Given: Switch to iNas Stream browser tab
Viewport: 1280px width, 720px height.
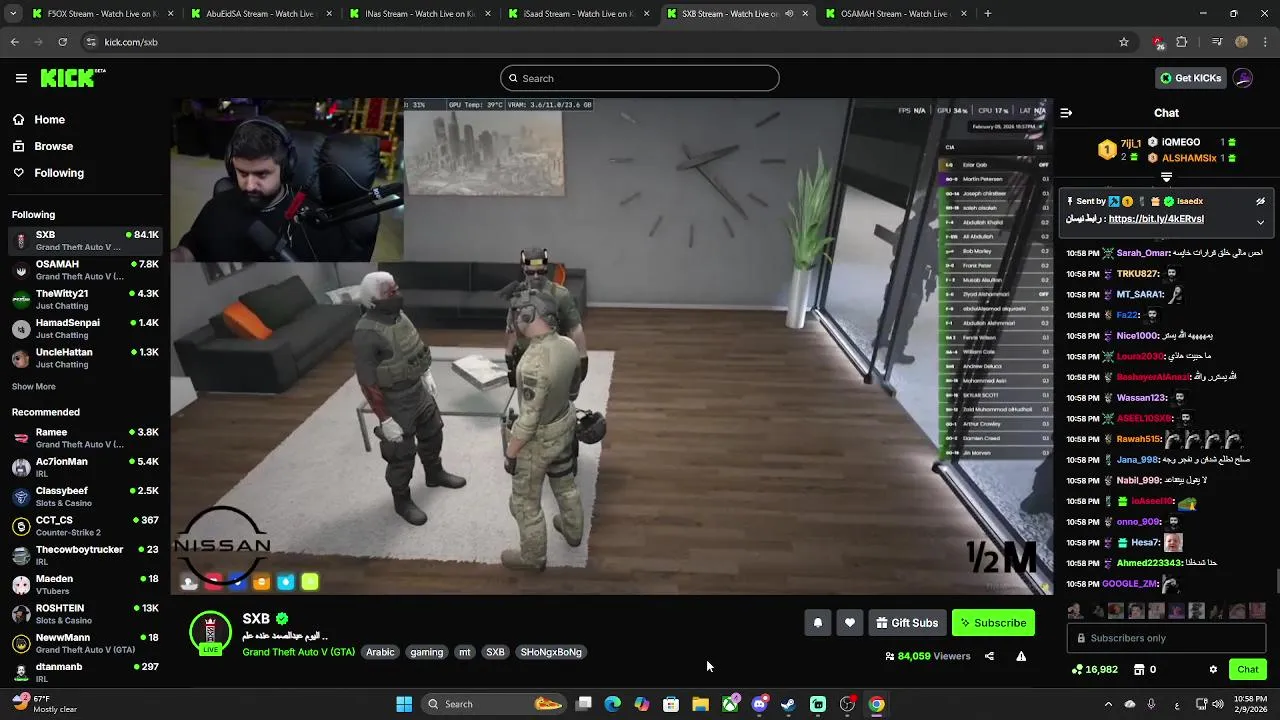Looking at the screenshot, I should point(420,14).
